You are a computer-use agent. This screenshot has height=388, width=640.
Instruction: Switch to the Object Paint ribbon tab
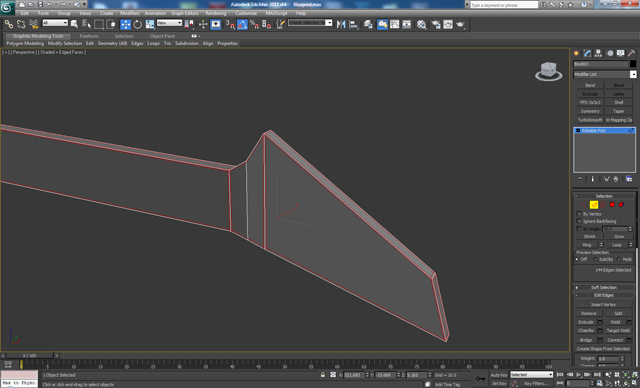(162, 36)
